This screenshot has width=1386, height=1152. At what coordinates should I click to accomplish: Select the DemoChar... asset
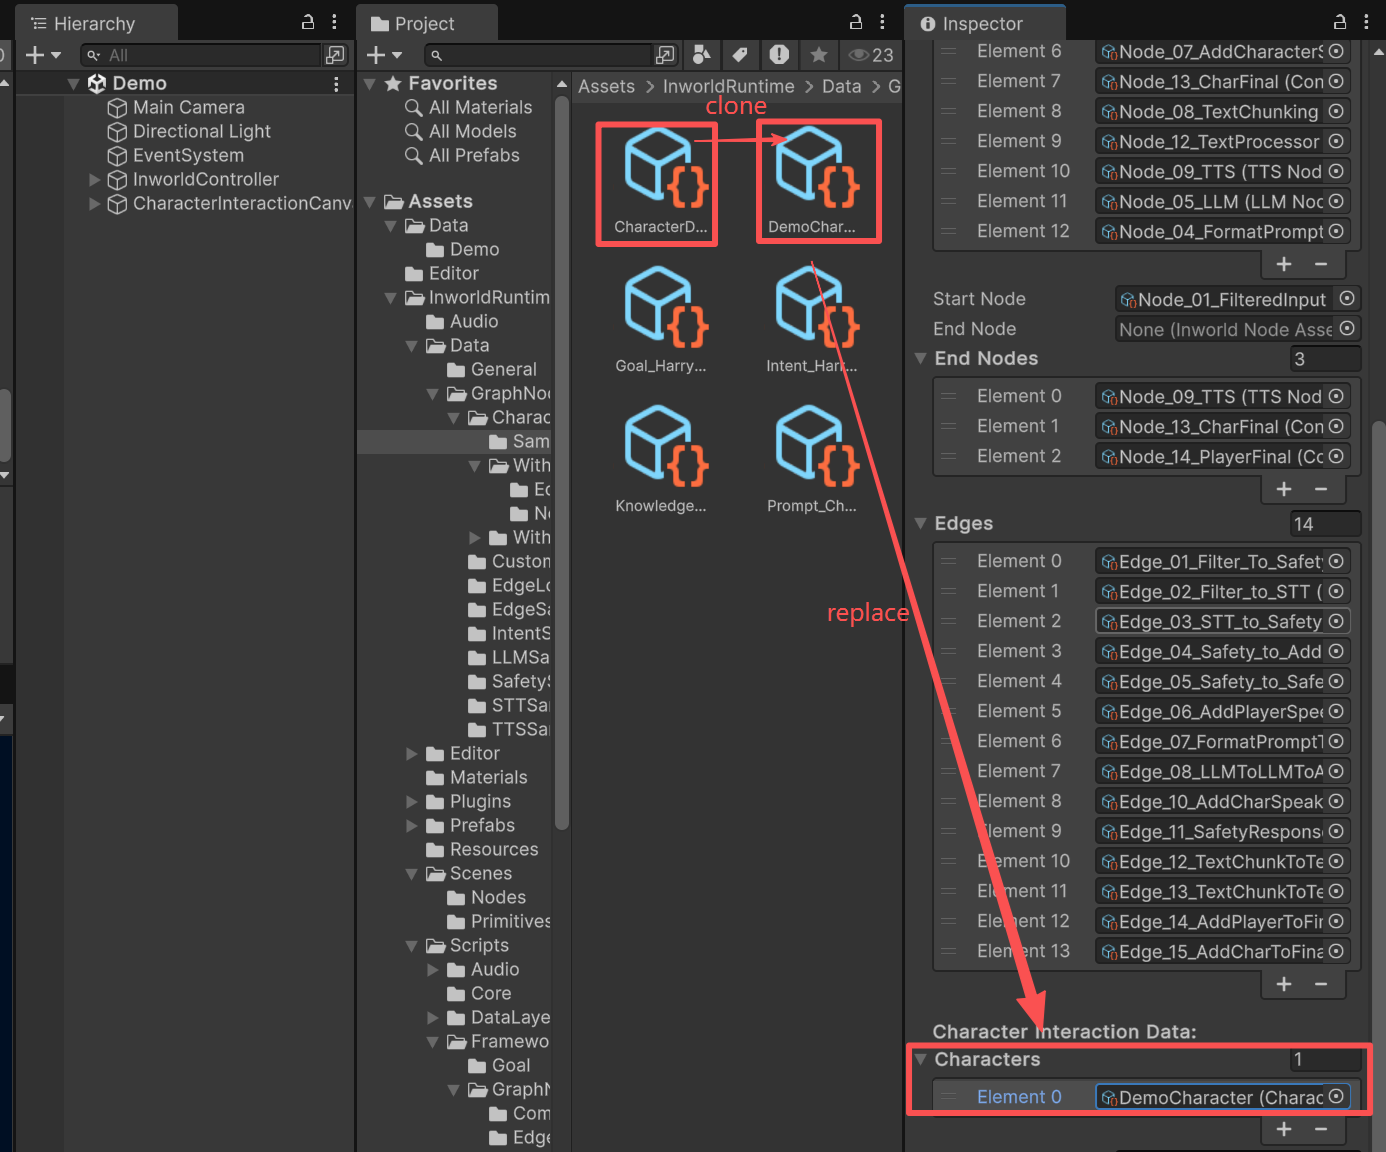coord(812,182)
